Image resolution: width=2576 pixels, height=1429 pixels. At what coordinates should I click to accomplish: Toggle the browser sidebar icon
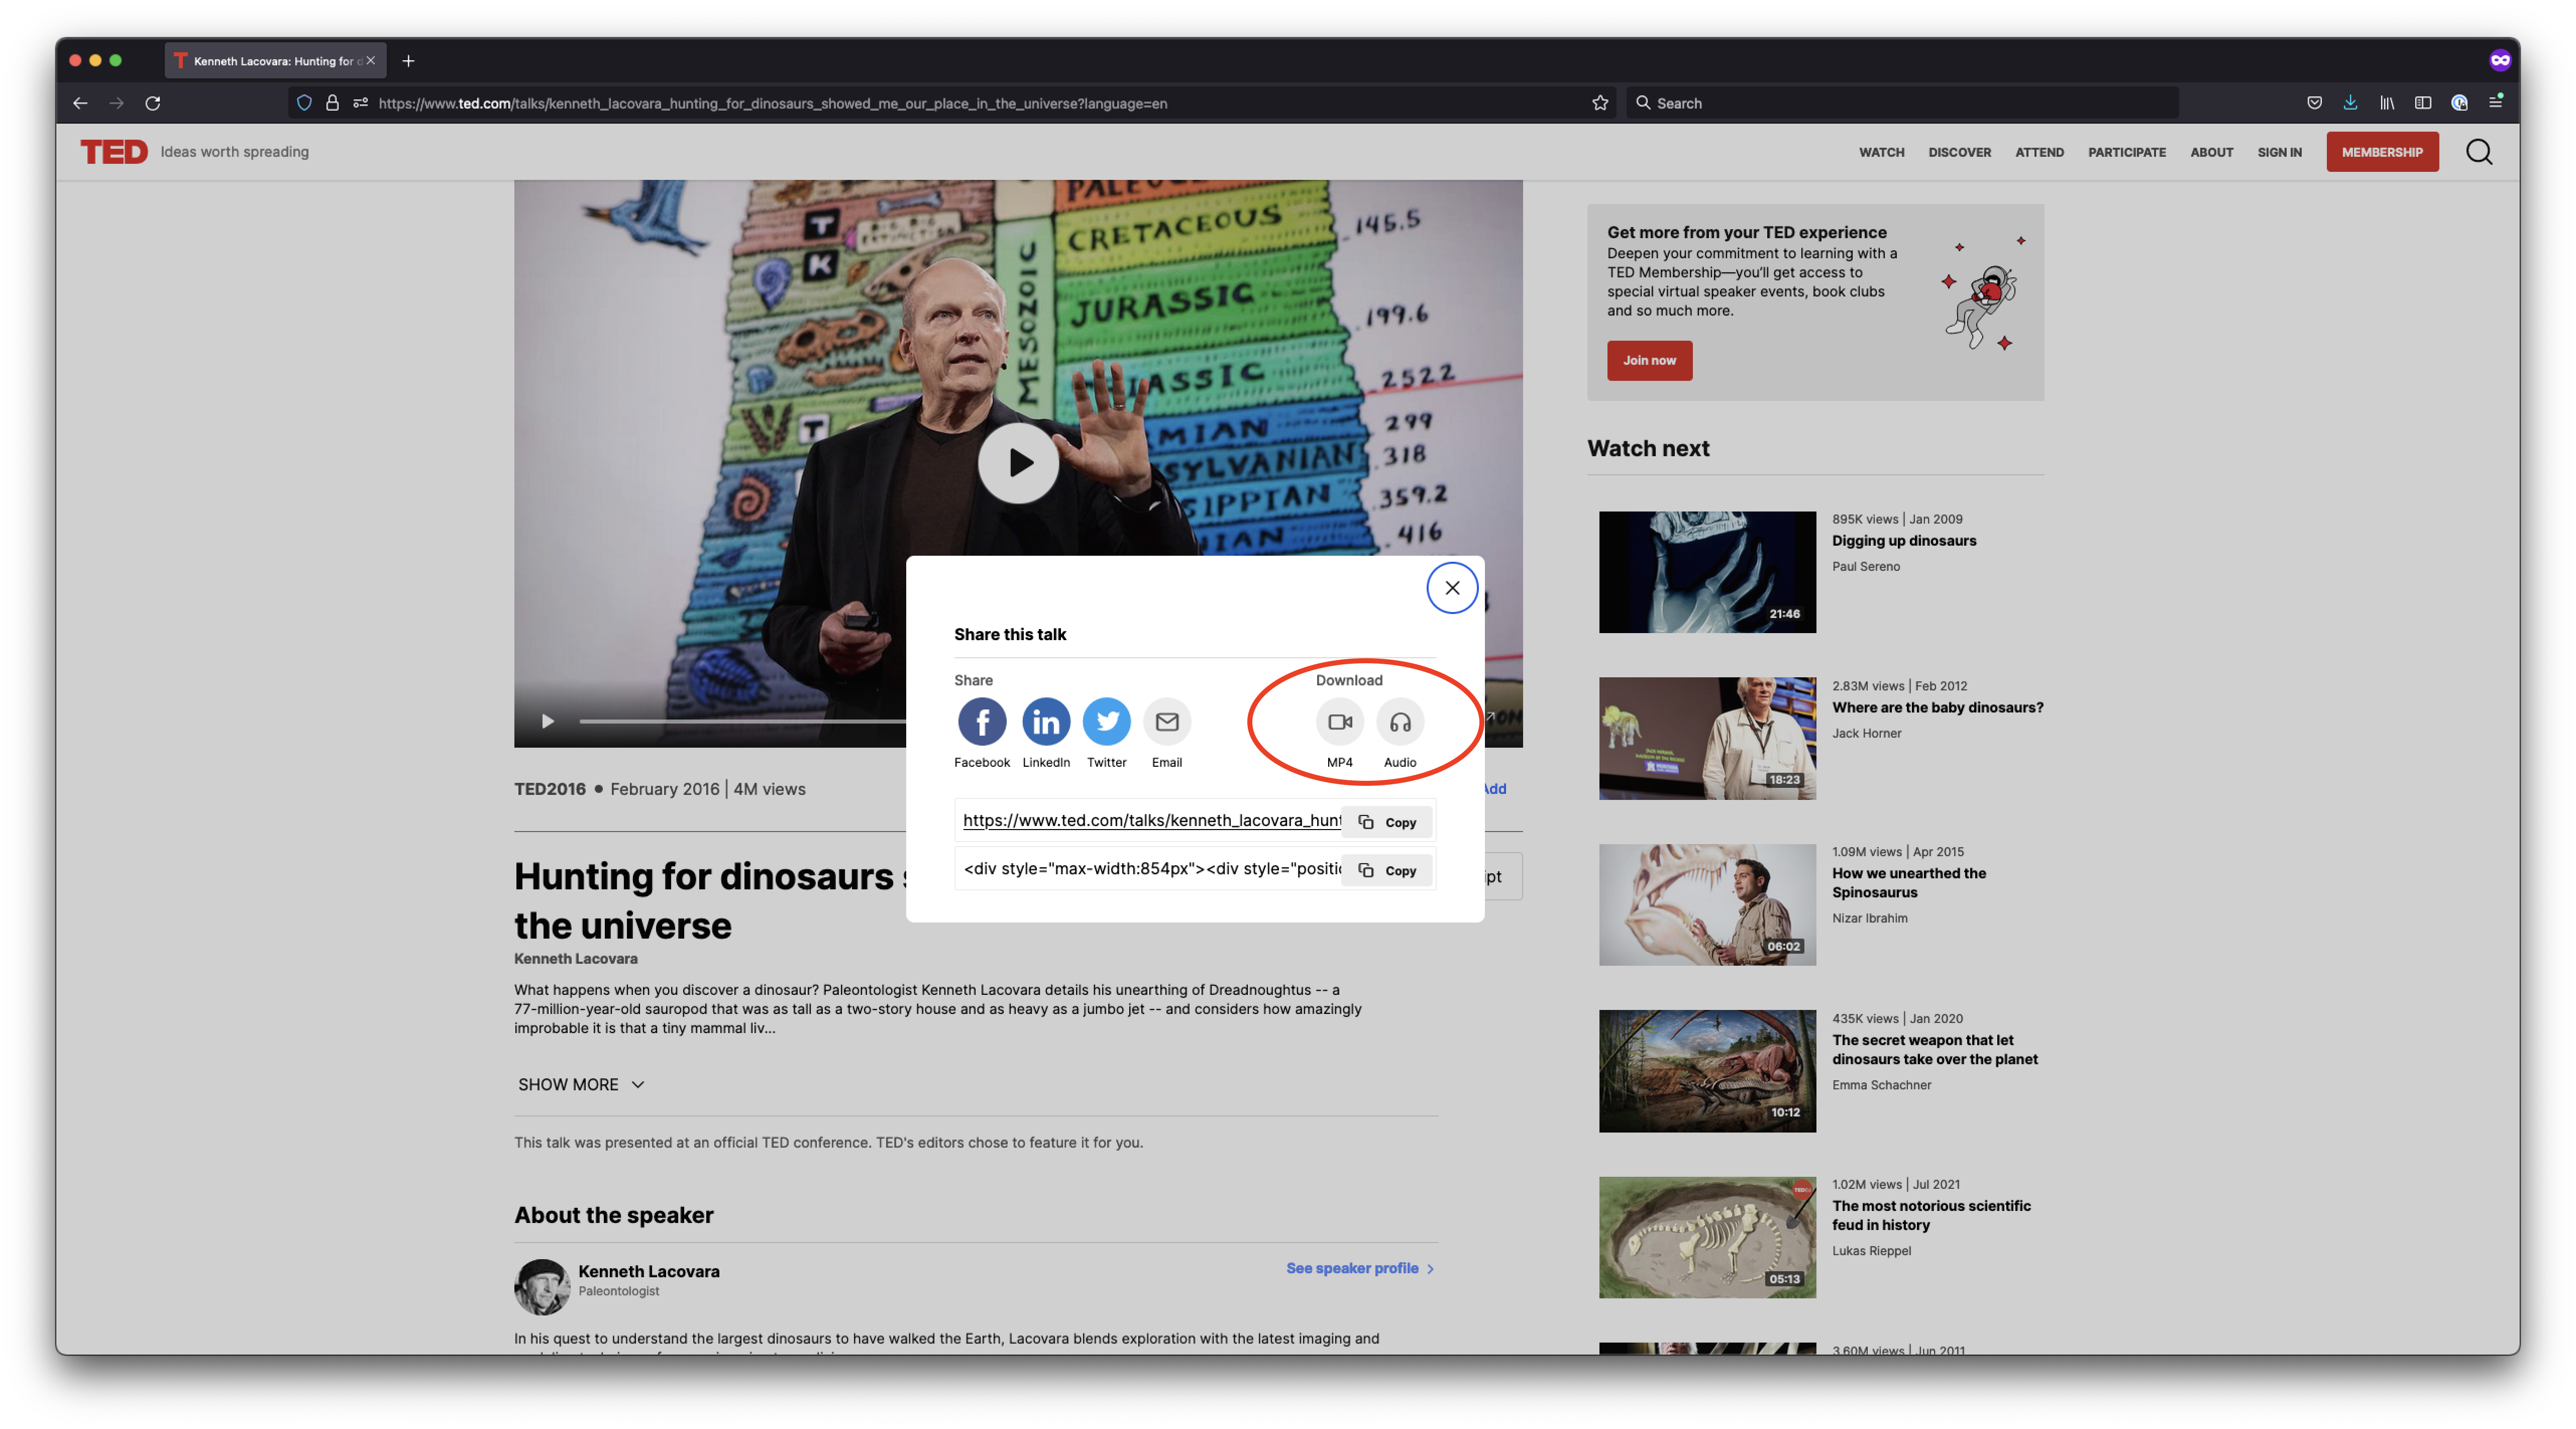2423,103
